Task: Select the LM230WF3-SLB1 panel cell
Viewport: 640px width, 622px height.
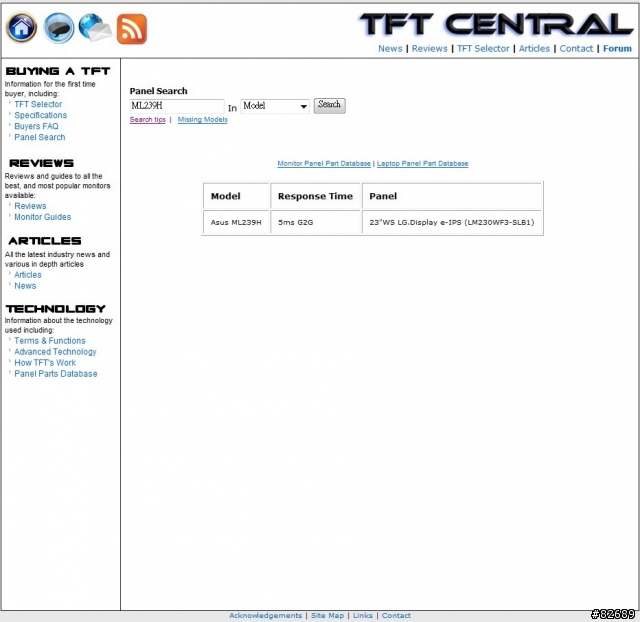Action: point(452,222)
